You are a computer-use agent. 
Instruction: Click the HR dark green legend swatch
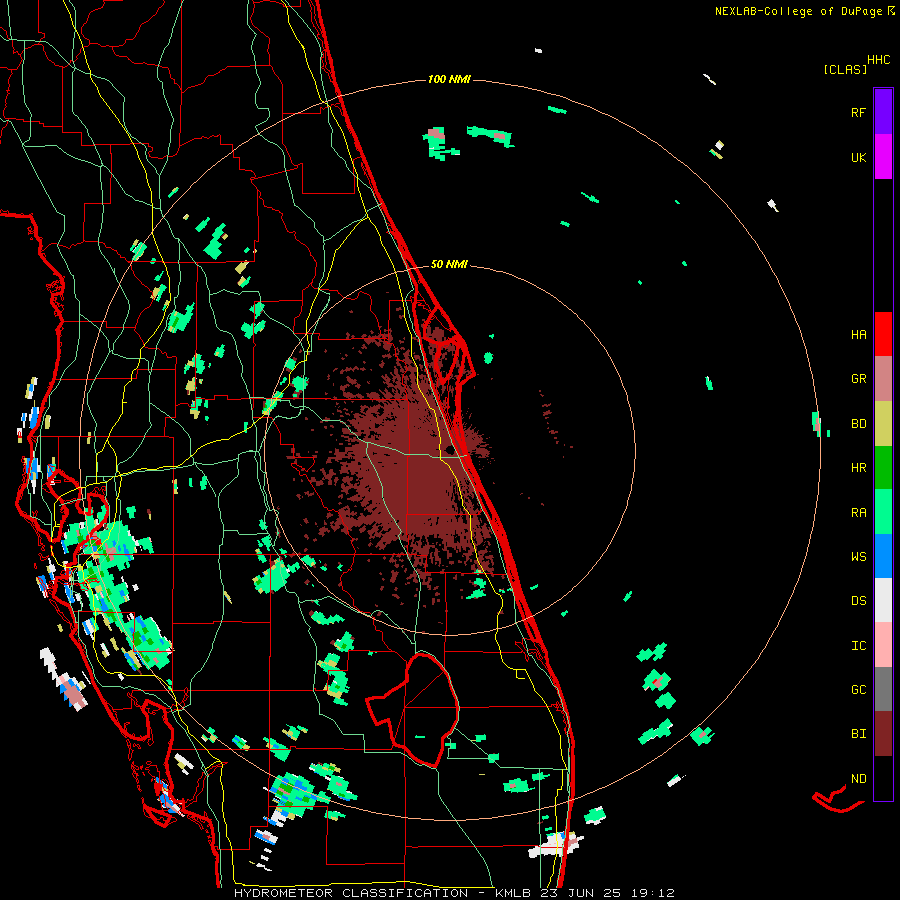pyautogui.click(x=883, y=467)
